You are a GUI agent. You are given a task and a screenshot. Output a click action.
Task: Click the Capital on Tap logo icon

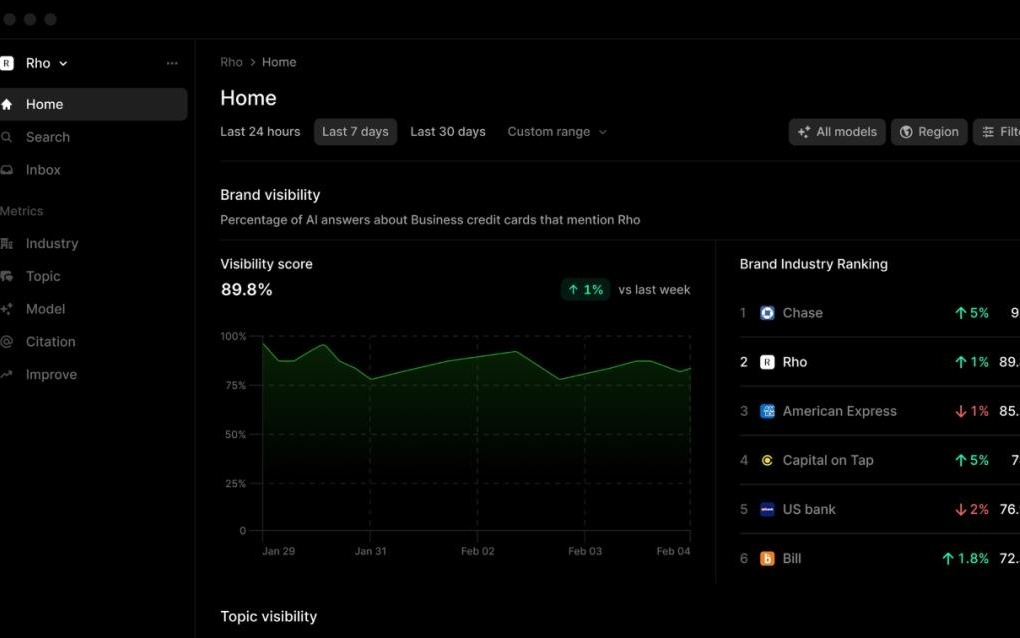(768, 460)
